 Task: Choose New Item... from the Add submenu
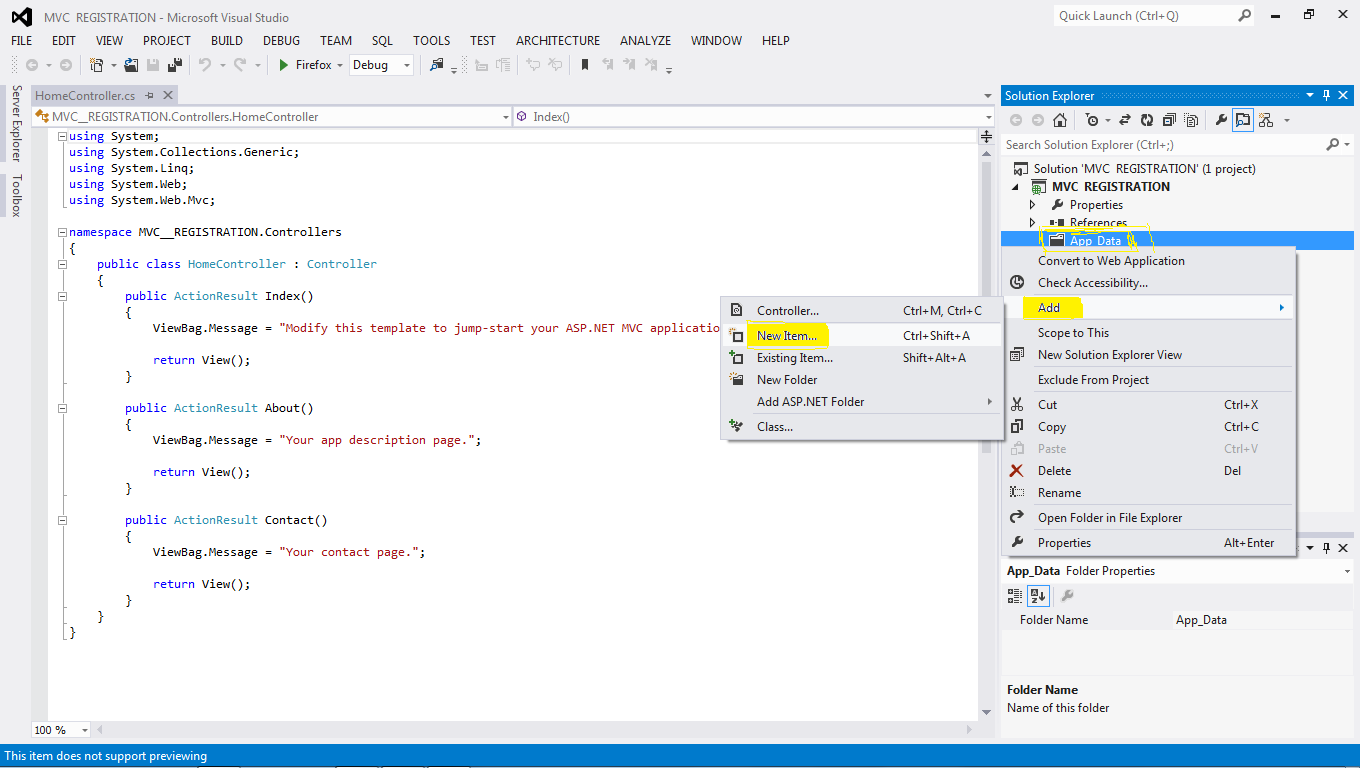tap(861, 336)
